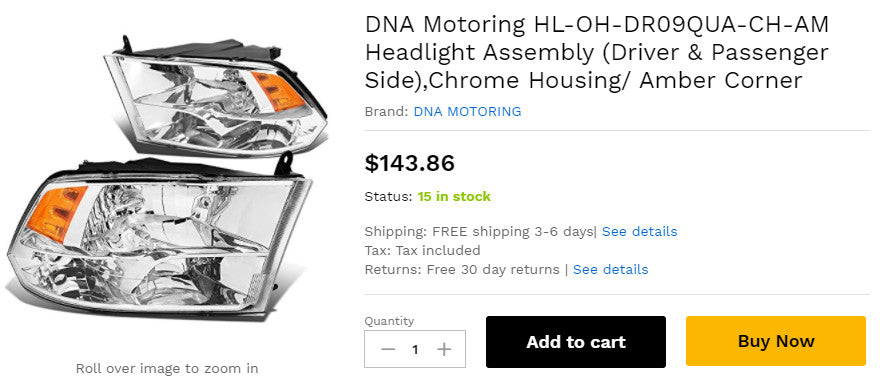This screenshot has width=880, height=378.
Task: Open See details next to Shipping
Action: pyautogui.click(x=639, y=232)
